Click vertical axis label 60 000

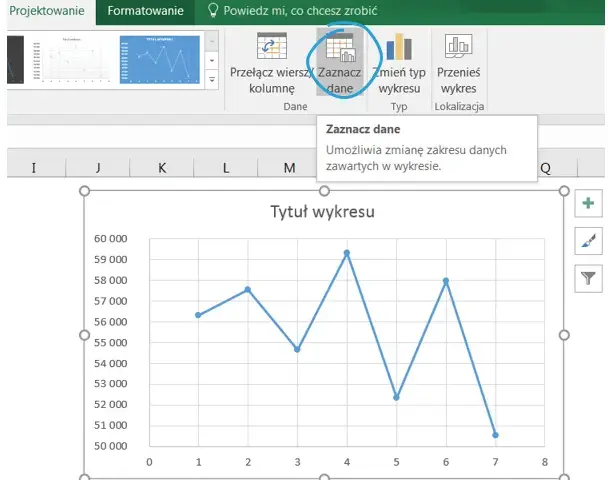(x=111, y=238)
